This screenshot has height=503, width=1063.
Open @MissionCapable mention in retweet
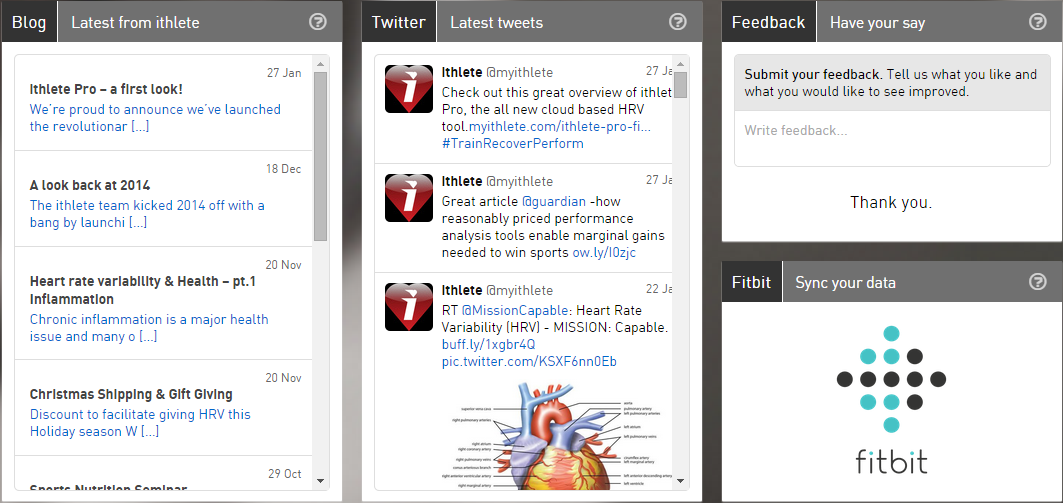[x=517, y=310]
